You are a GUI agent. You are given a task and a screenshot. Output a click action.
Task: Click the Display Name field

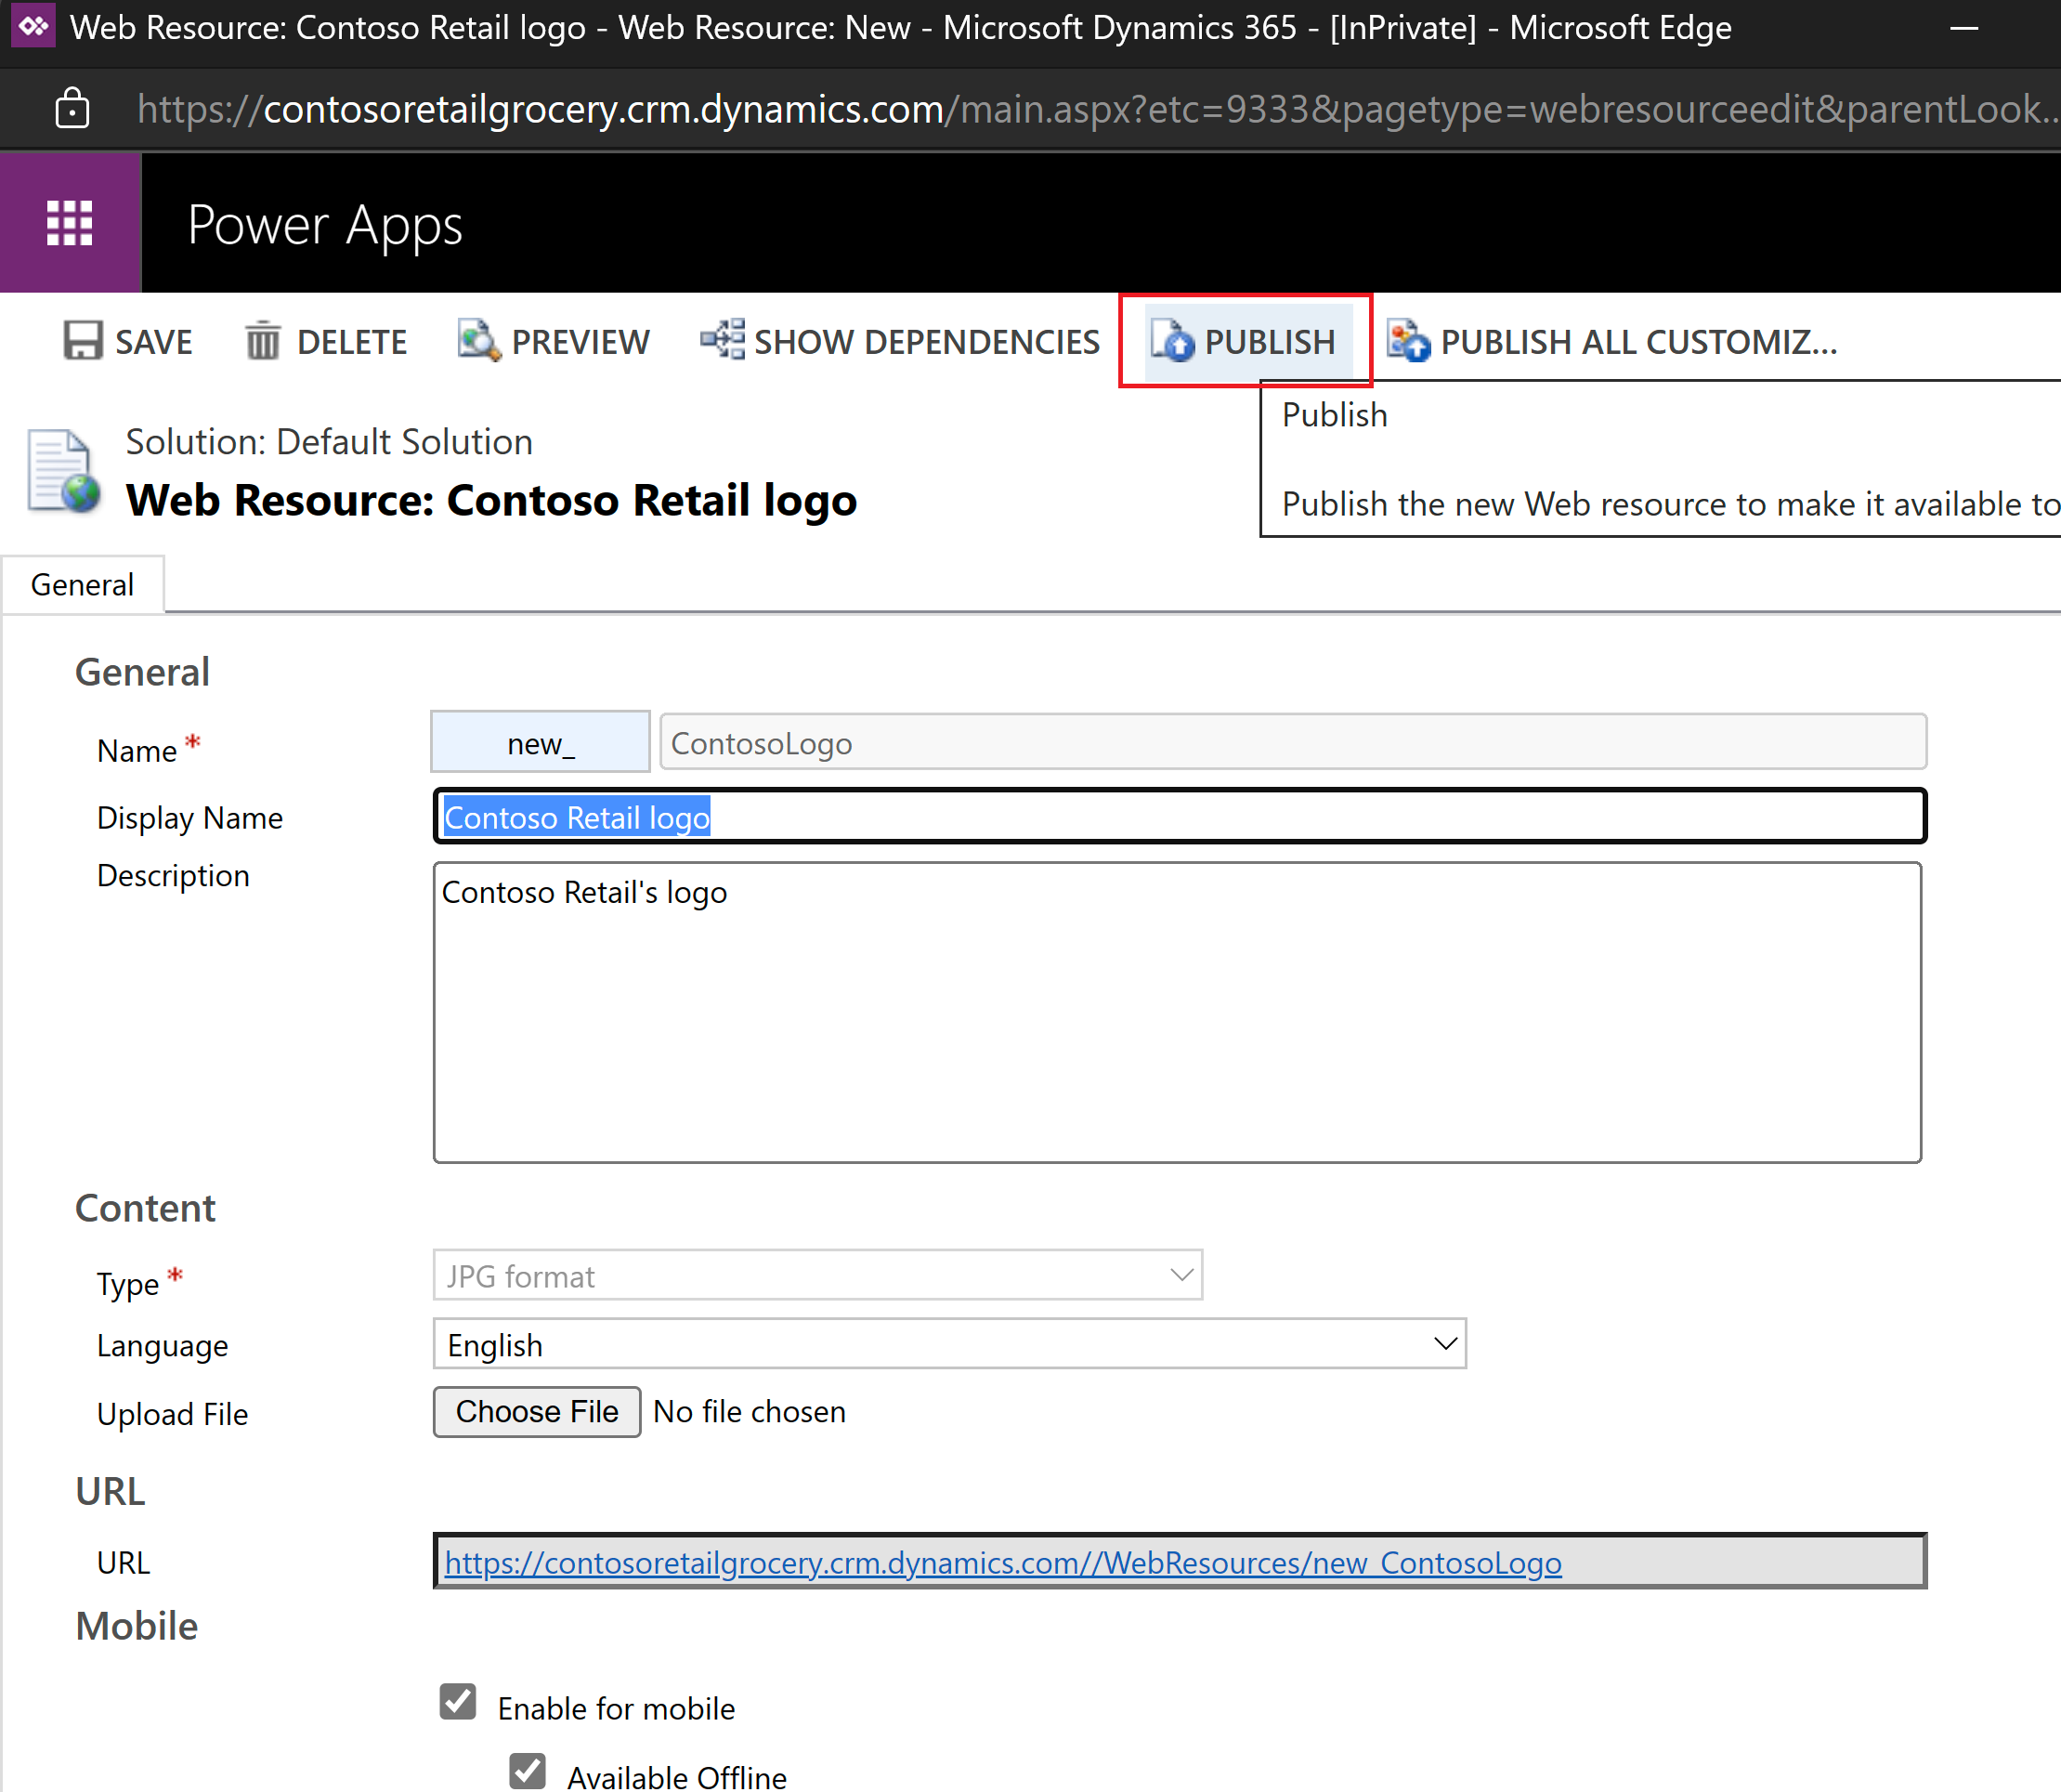coord(1180,817)
